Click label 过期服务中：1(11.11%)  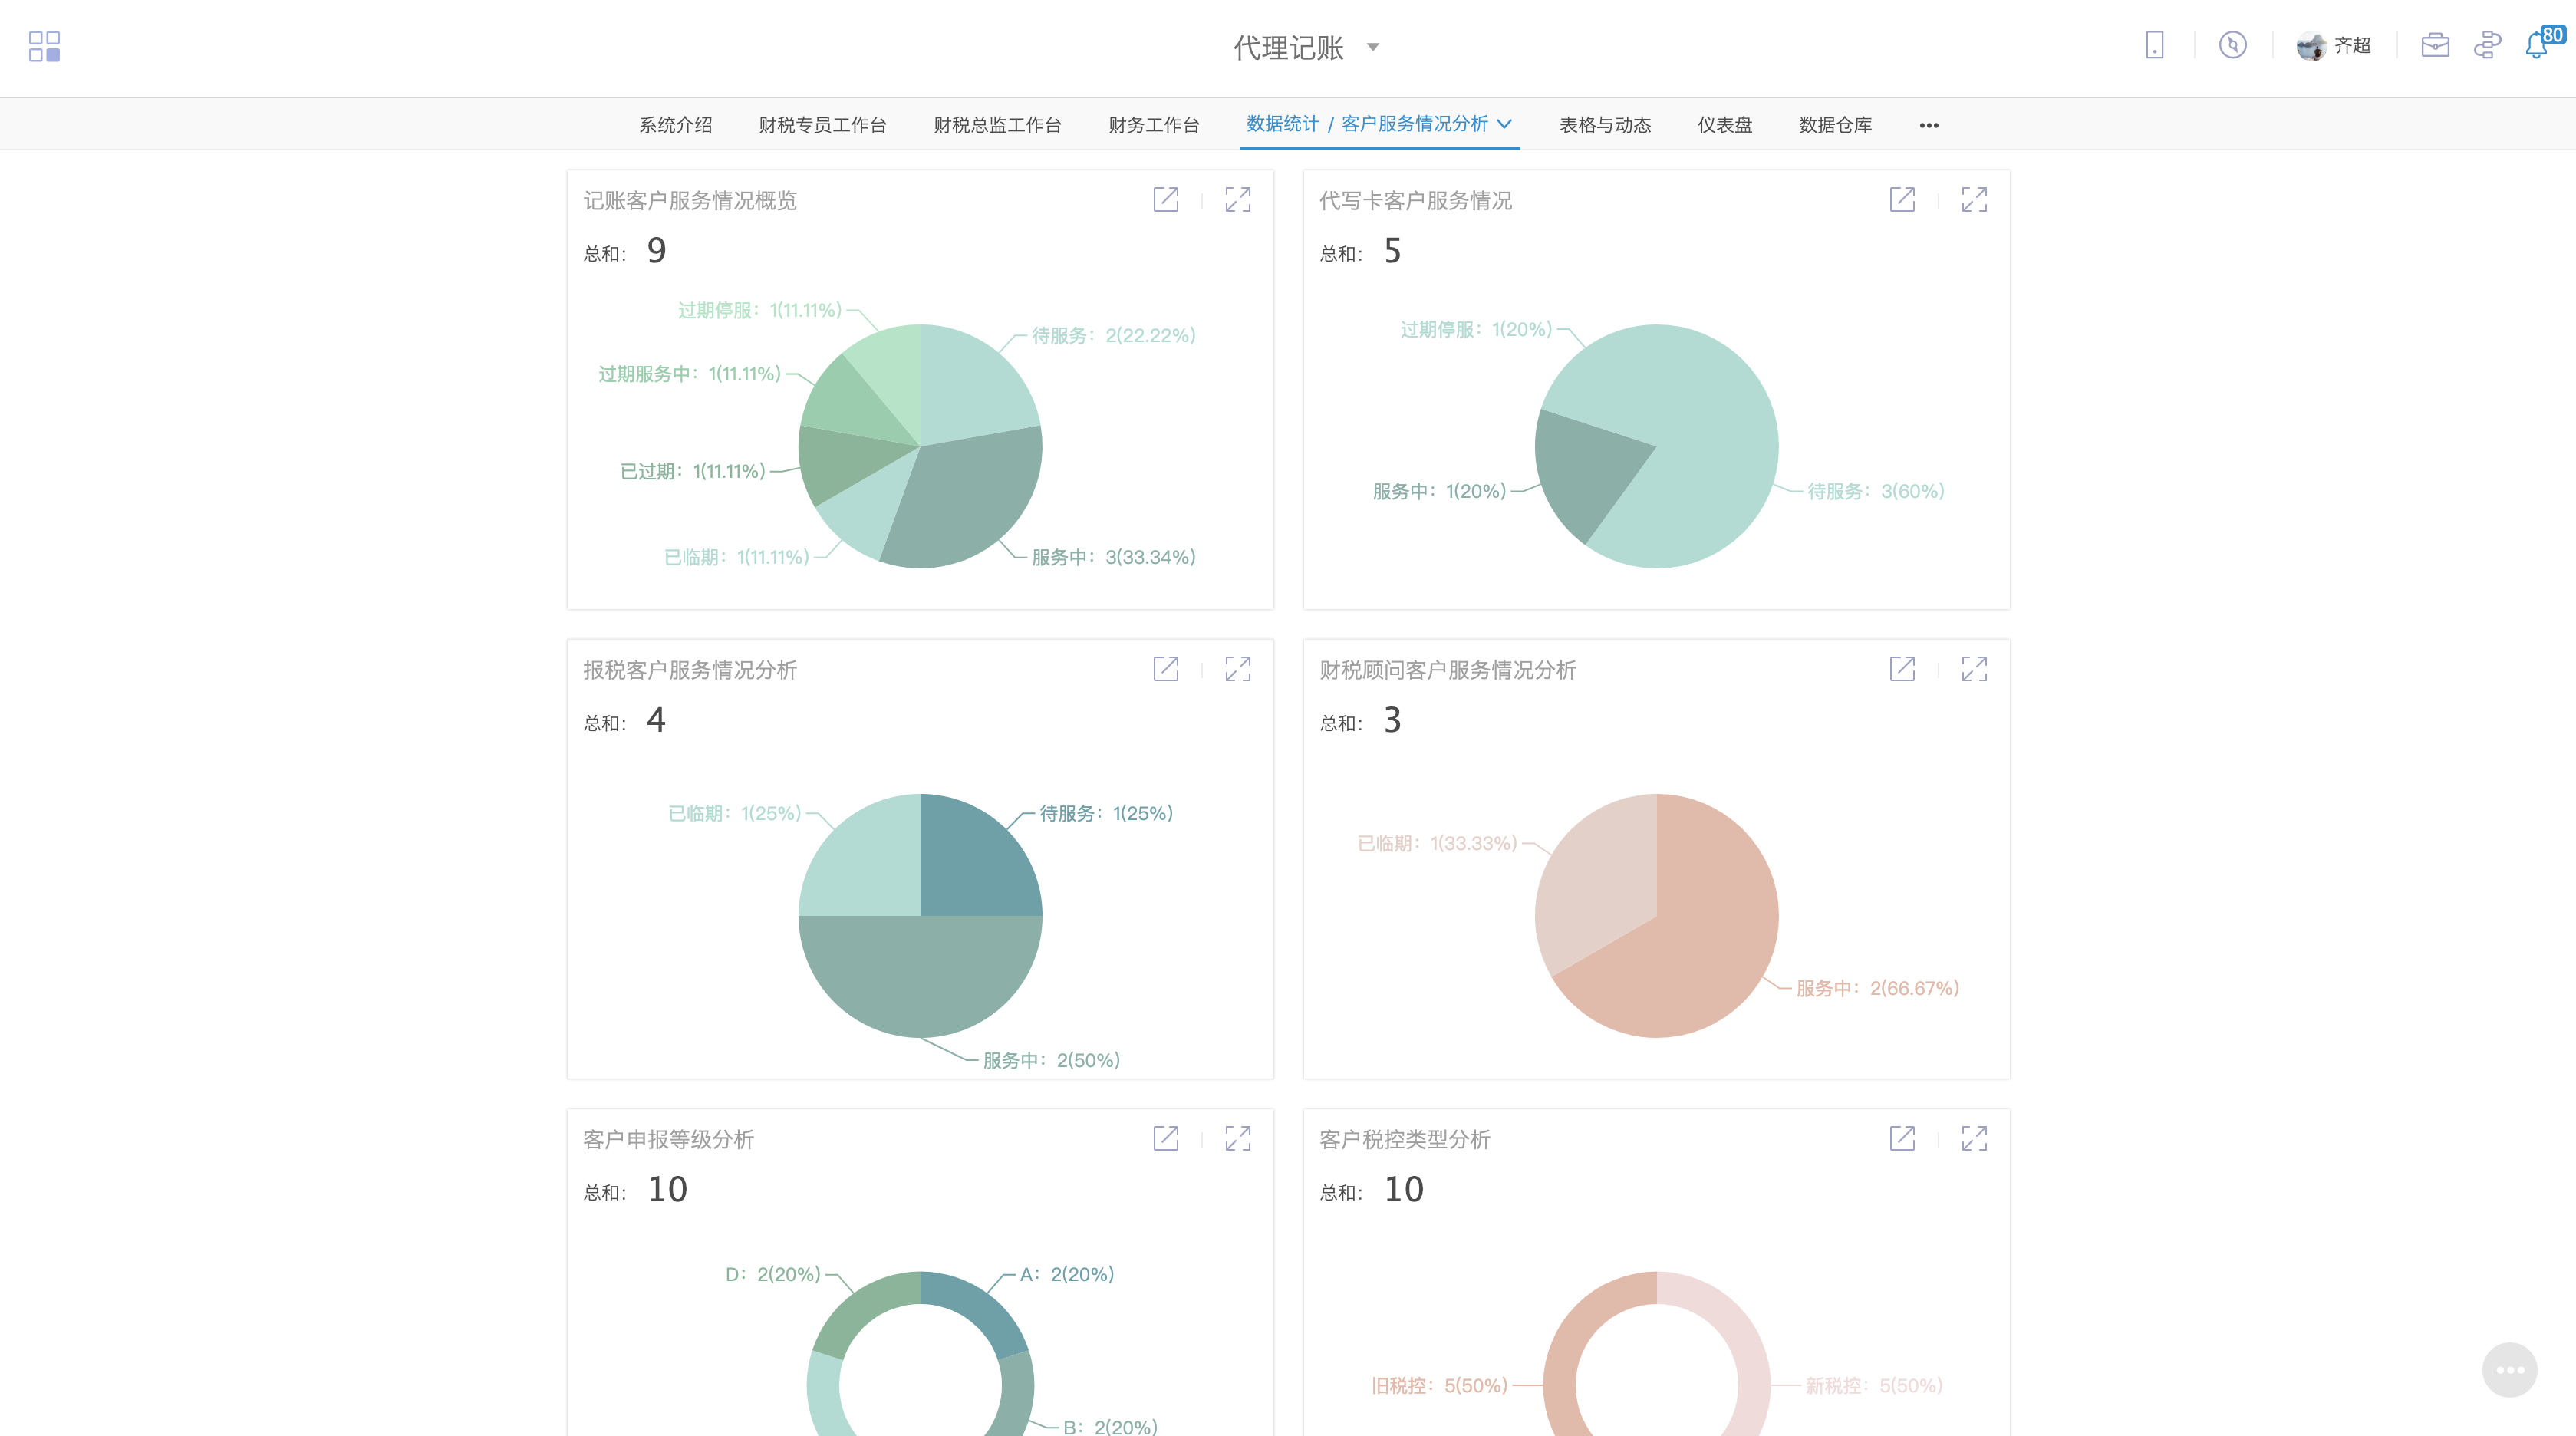tap(689, 374)
